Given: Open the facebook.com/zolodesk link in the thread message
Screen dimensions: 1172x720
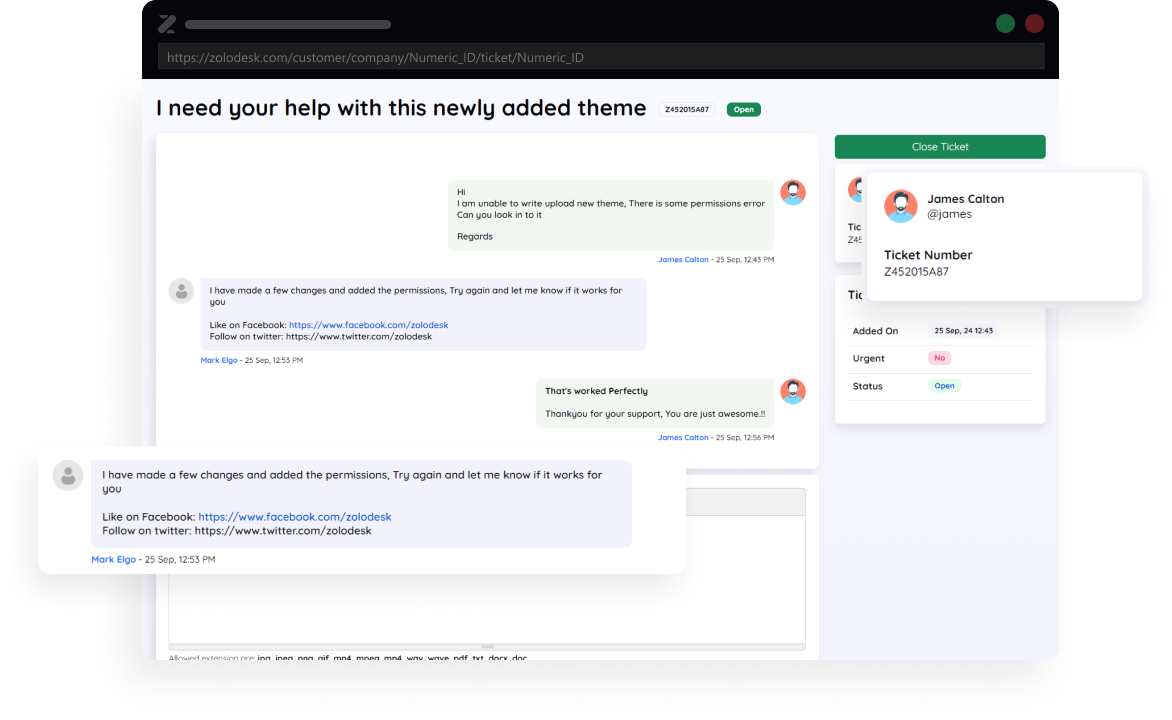Looking at the screenshot, I should [x=368, y=325].
